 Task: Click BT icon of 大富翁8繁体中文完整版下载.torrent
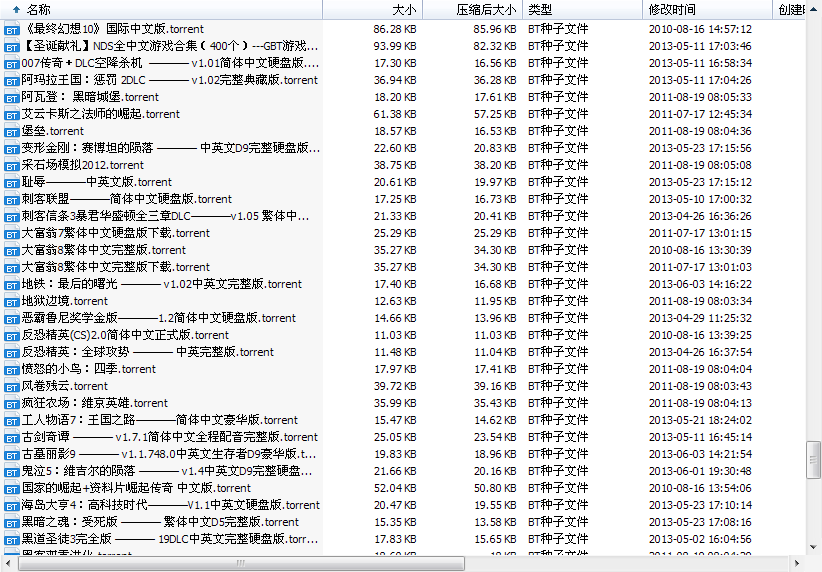click(12, 268)
